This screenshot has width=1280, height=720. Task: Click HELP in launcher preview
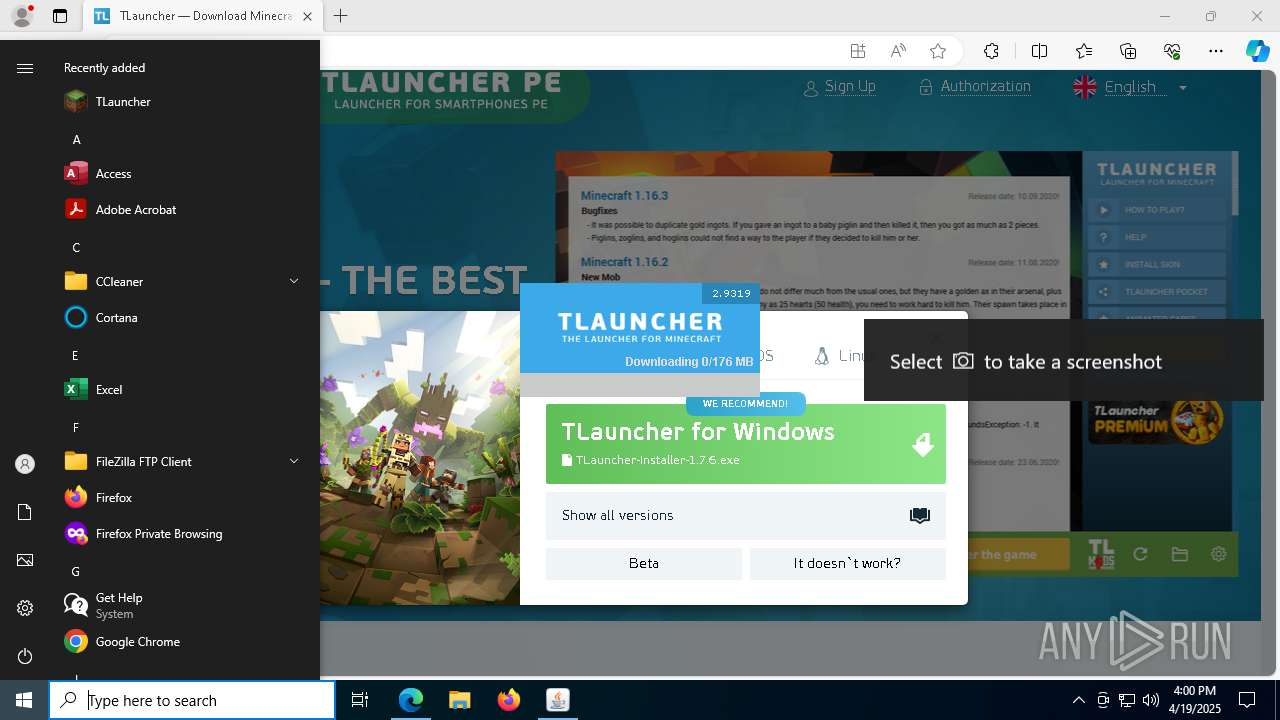click(1157, 237)
